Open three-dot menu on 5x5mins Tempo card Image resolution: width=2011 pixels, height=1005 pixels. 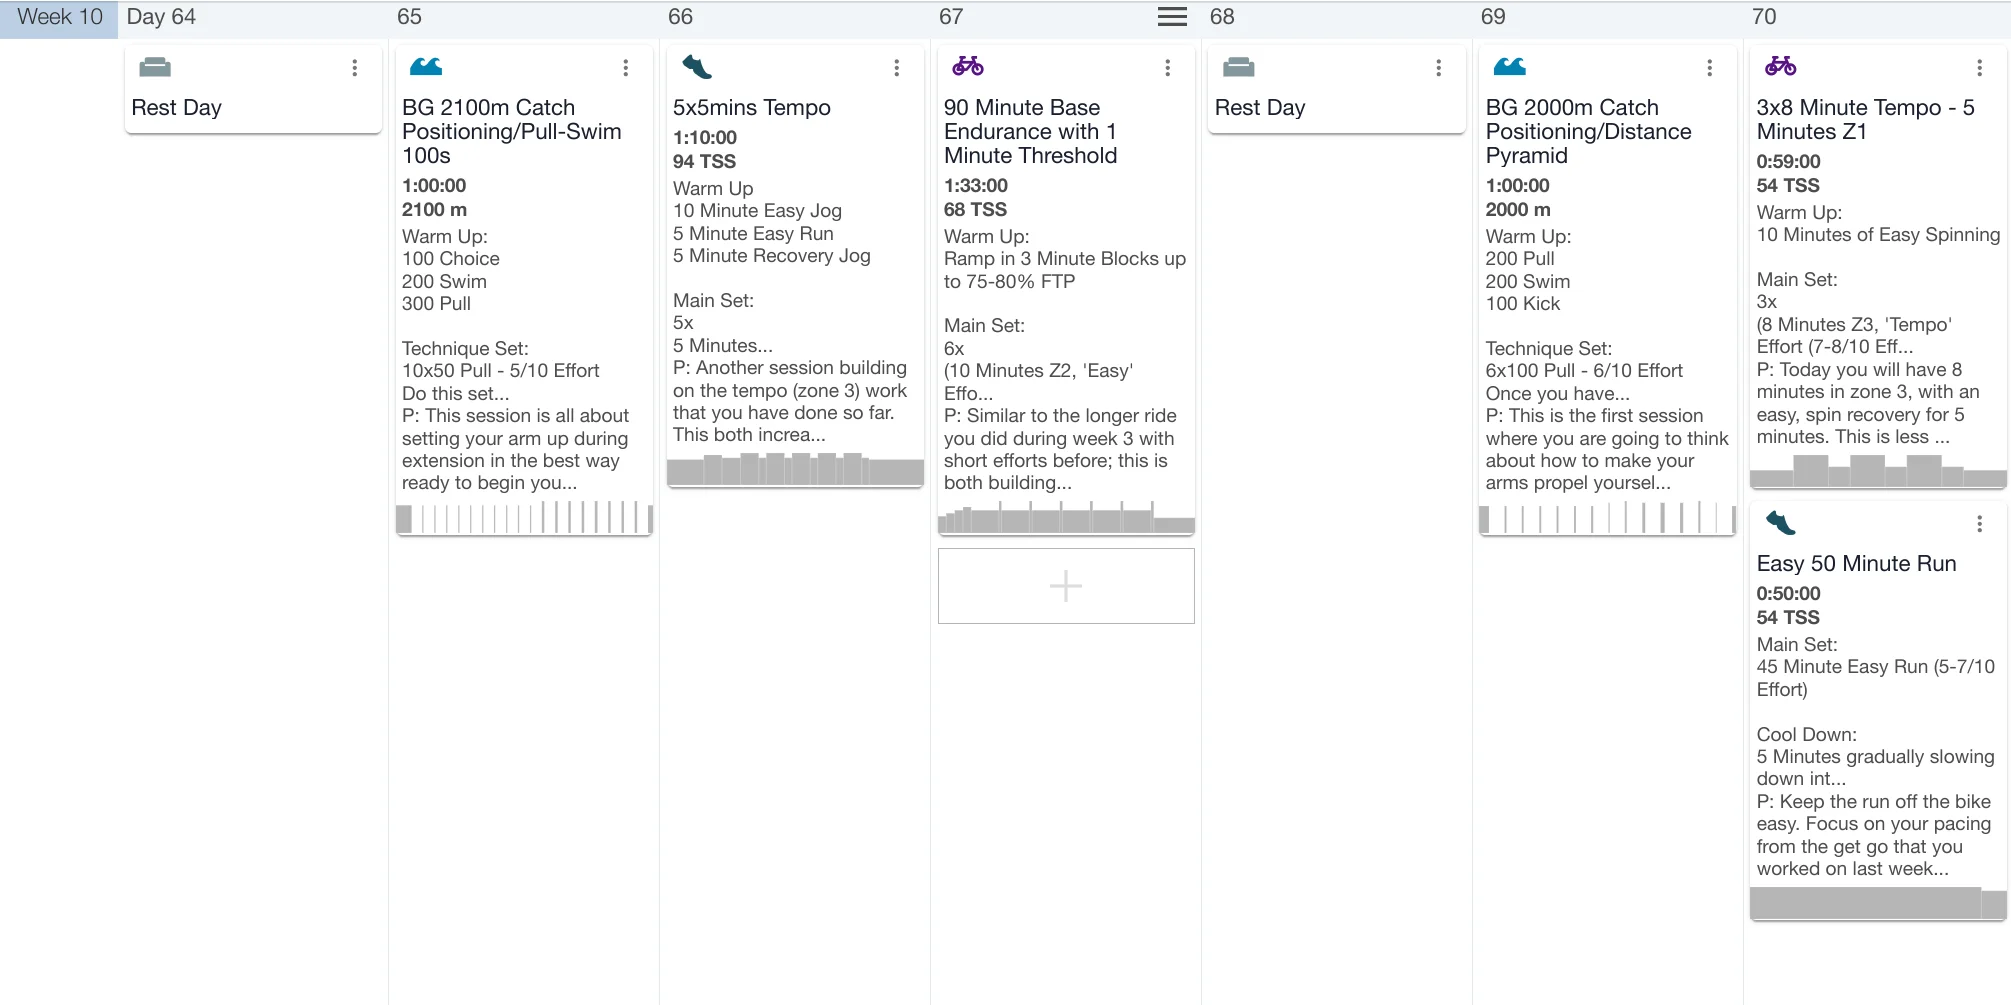(897, 68)
